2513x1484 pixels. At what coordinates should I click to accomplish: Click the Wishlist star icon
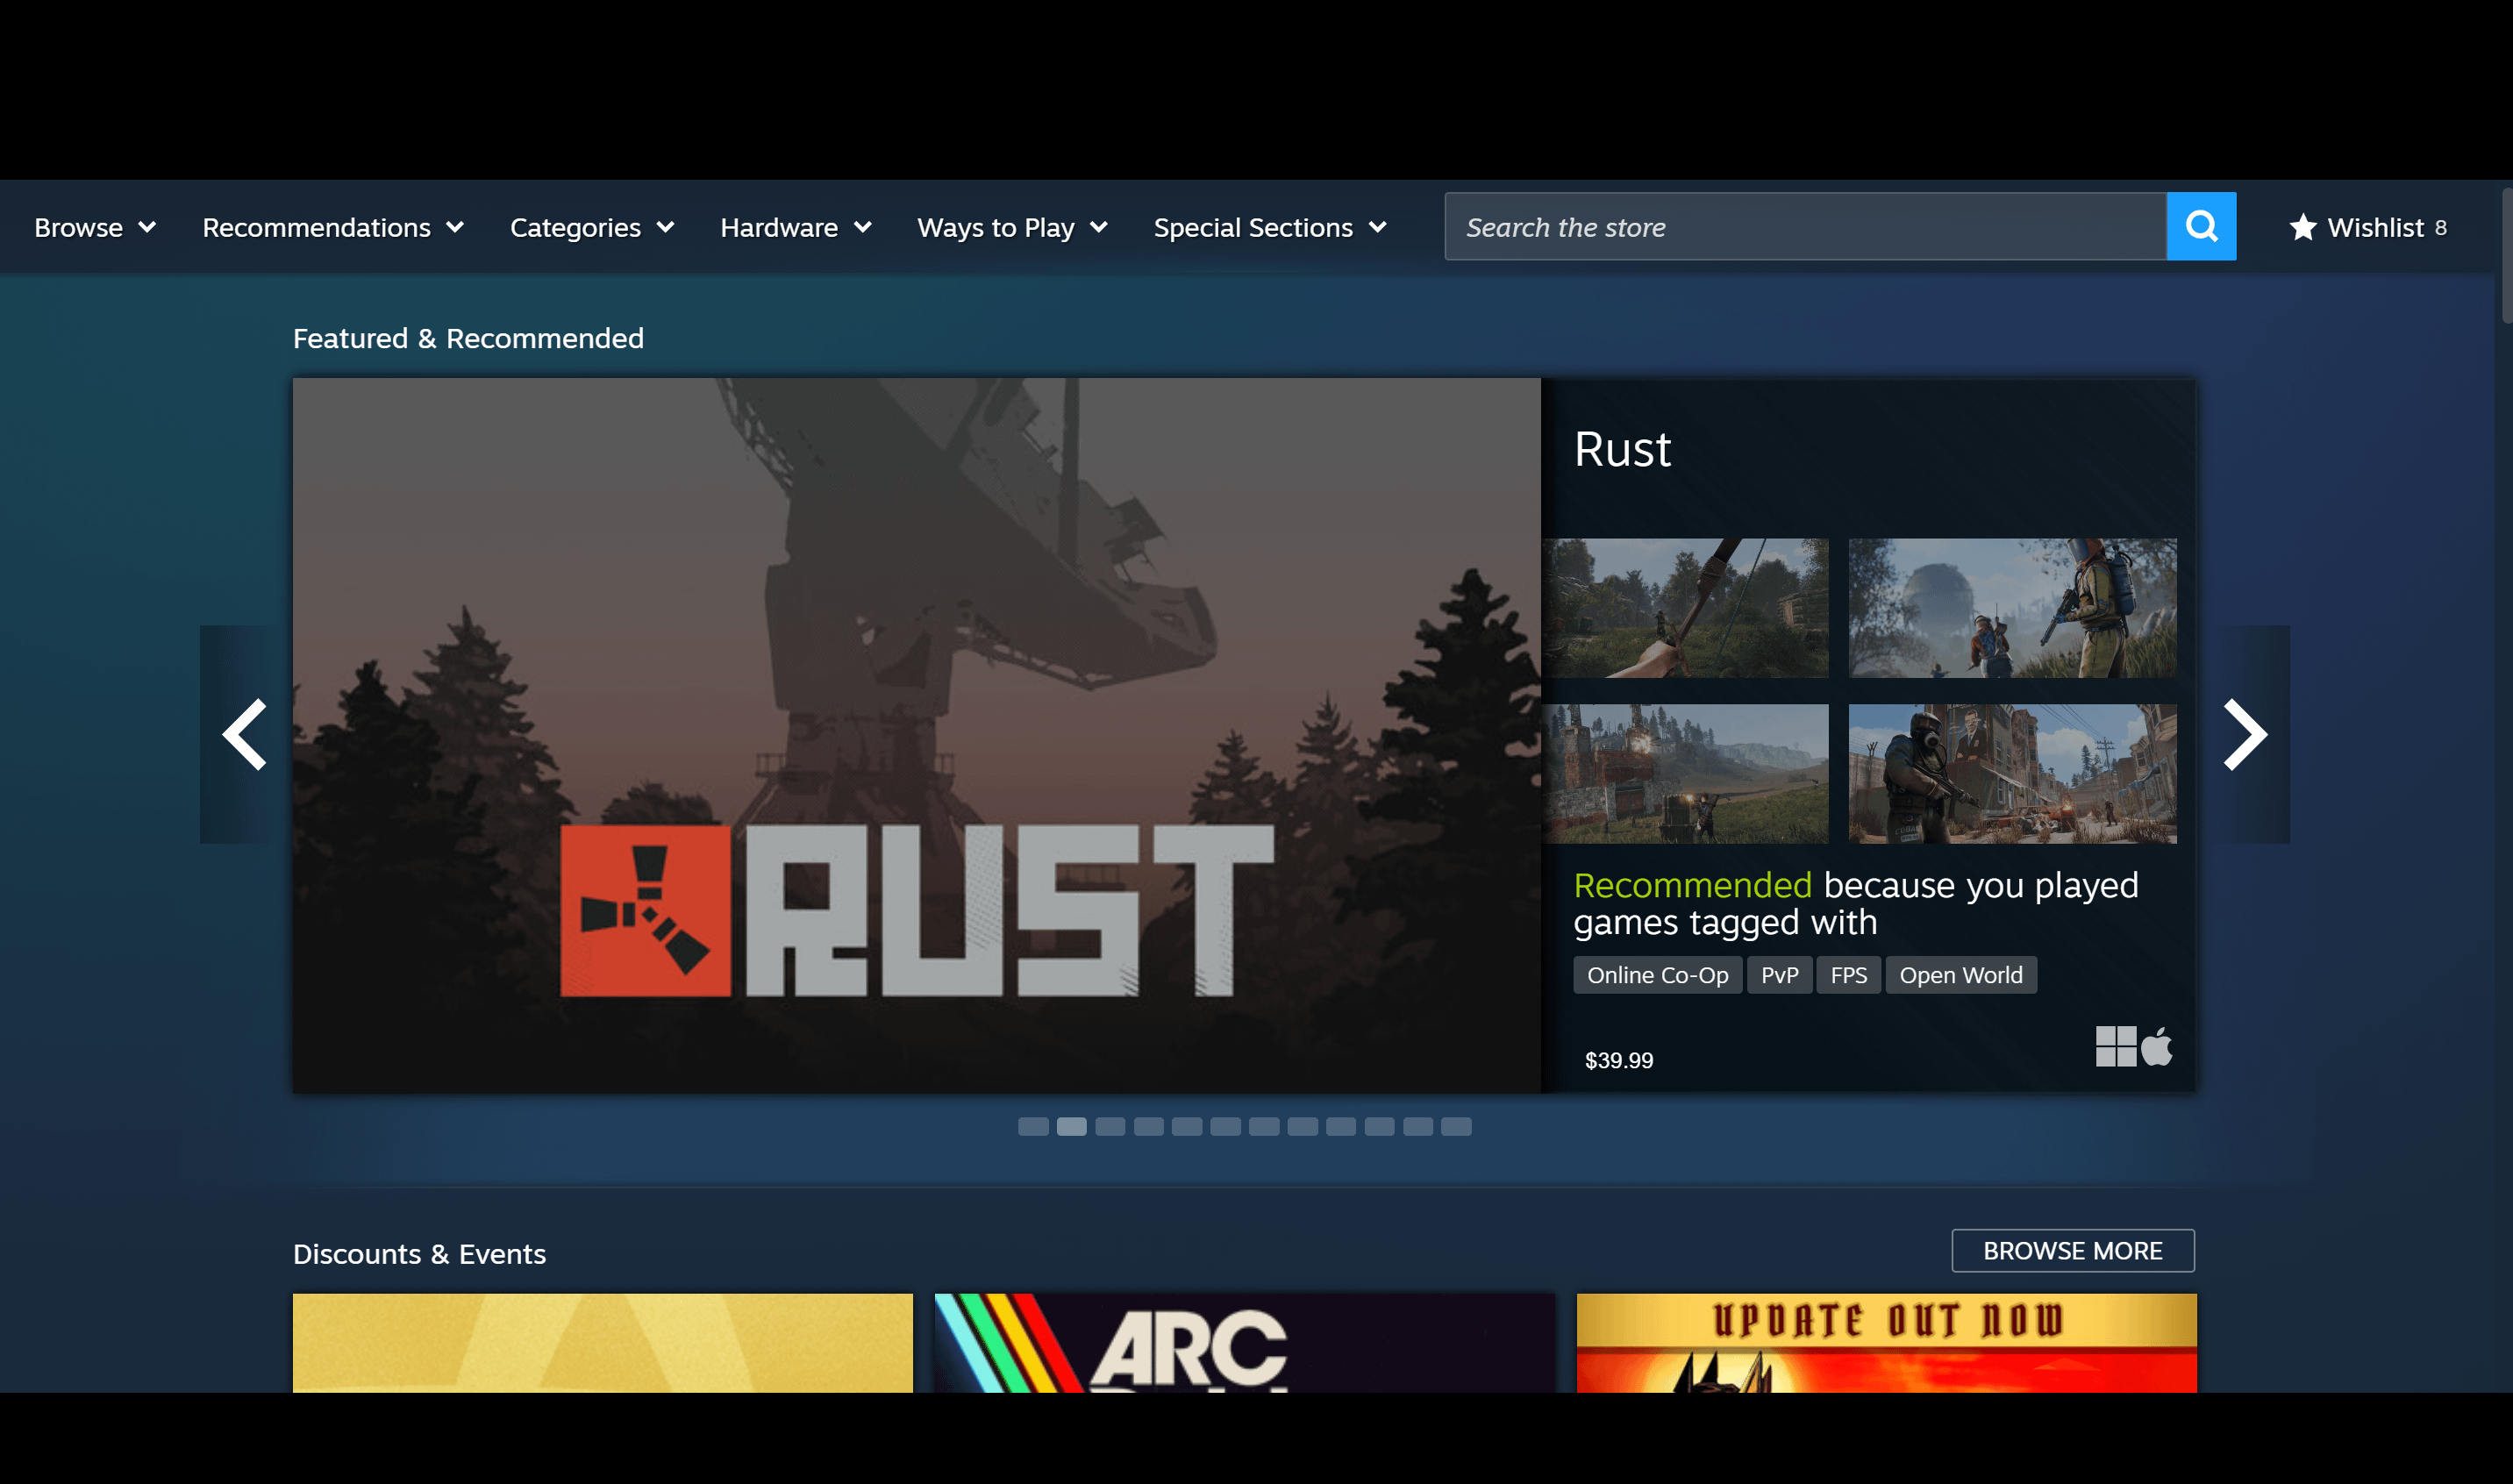point(2302,228)
